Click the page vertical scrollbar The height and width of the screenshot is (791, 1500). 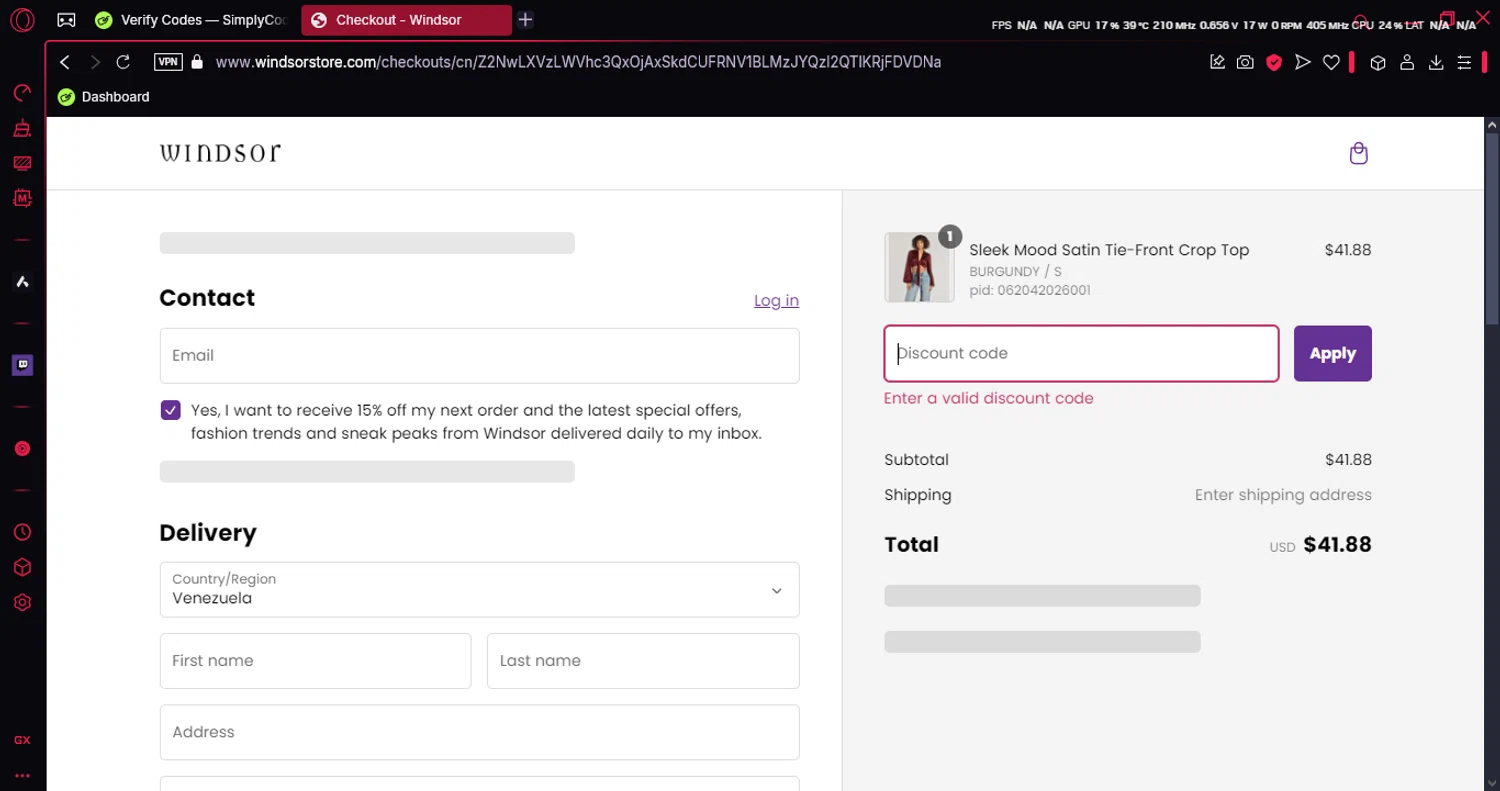[1492, 230]
